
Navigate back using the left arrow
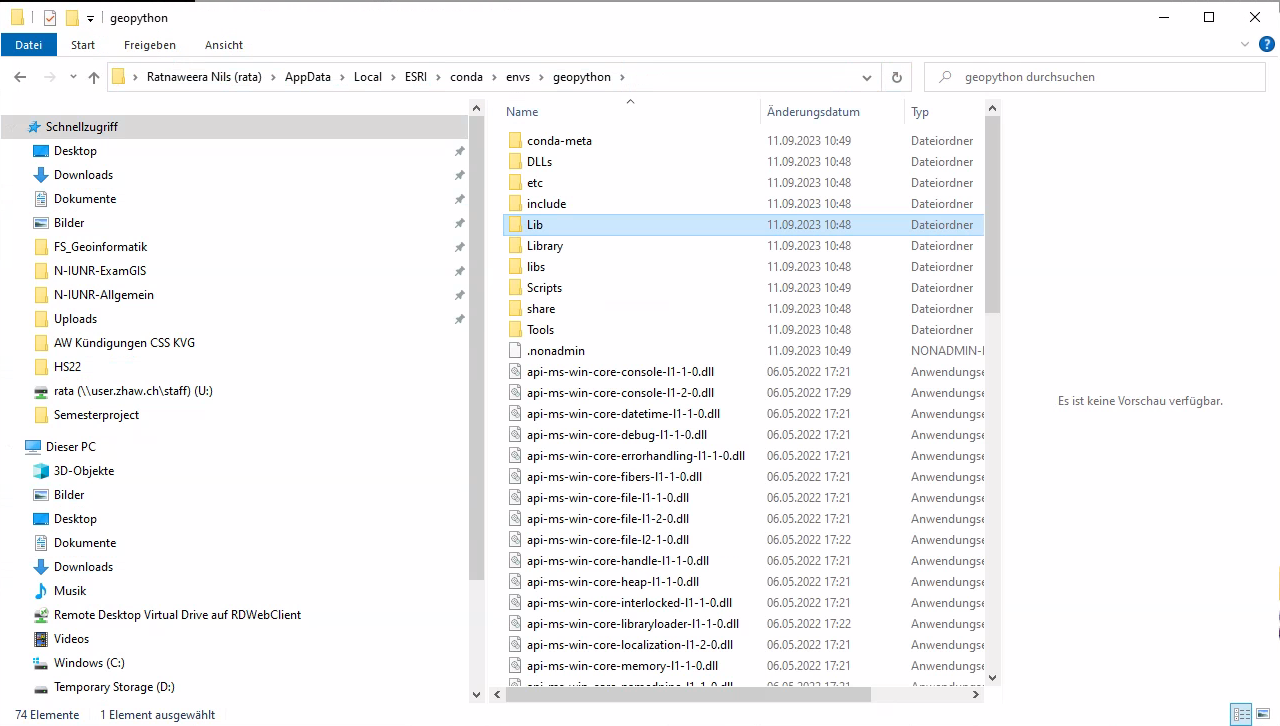pyautogui.click(x=20, y=77)
